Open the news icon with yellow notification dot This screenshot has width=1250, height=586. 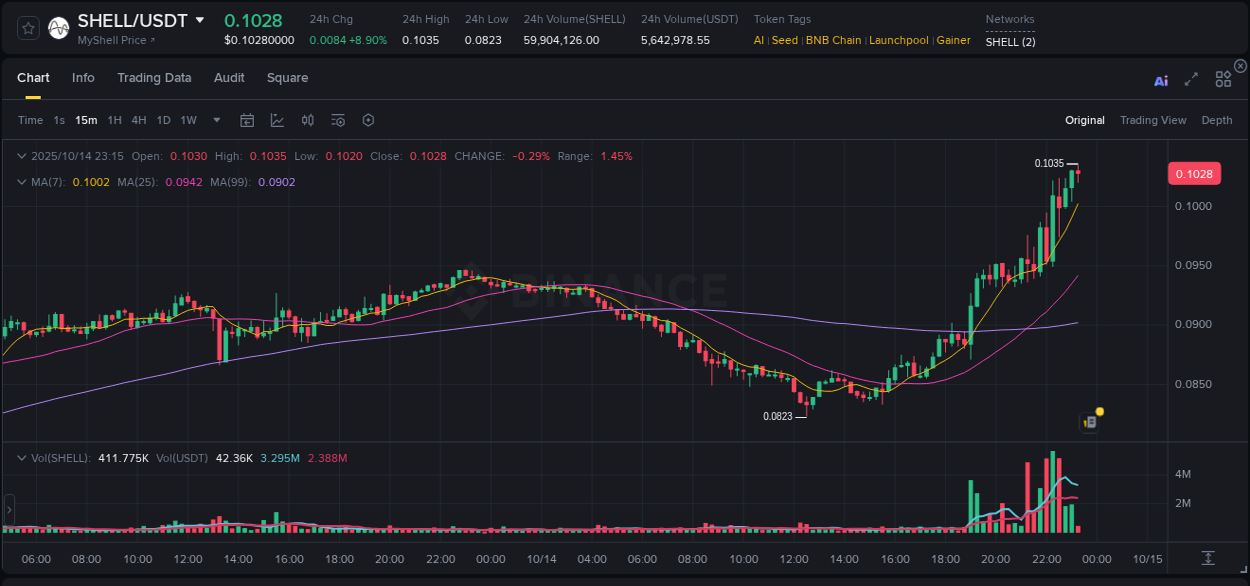coord(1089,422)
